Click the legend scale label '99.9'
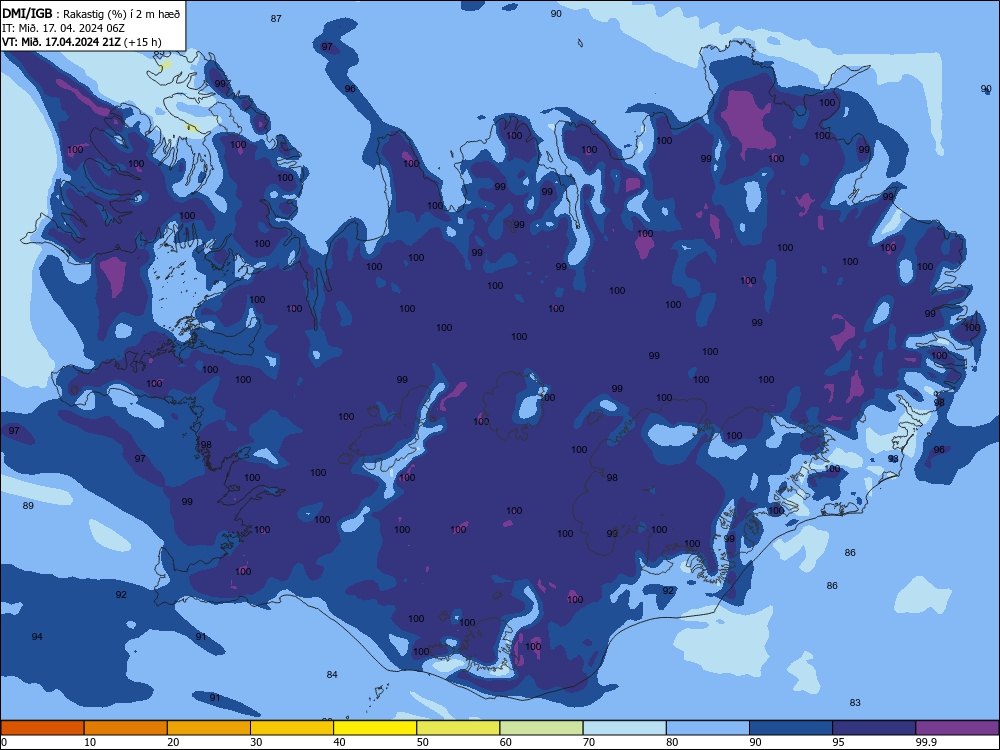 pyautogui.click(x=925, y=742)
